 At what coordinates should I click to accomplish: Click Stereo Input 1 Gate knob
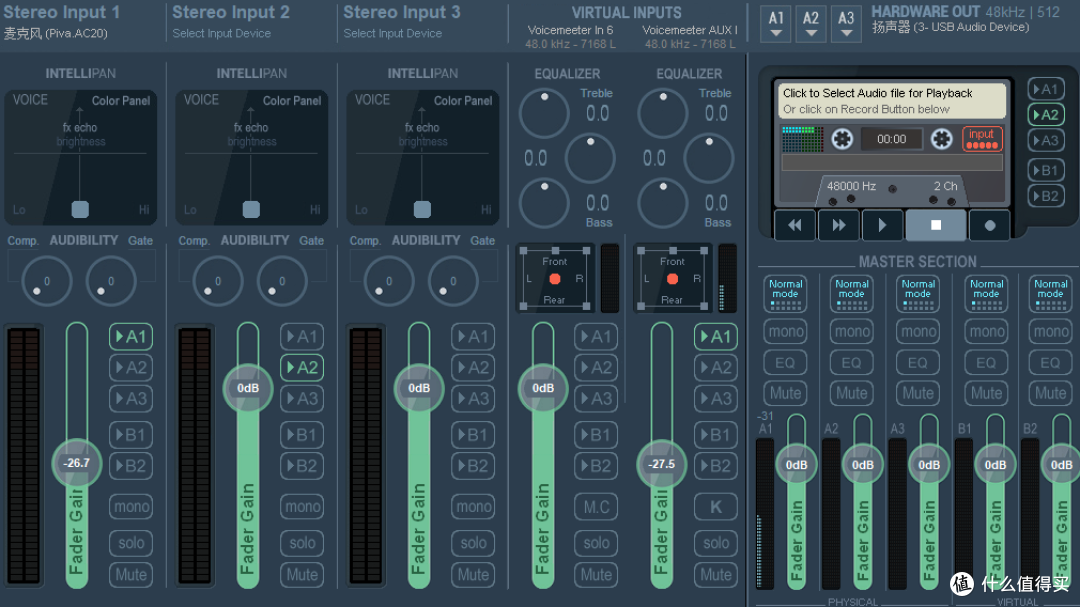pyautogui.click(x=111, y=281)
